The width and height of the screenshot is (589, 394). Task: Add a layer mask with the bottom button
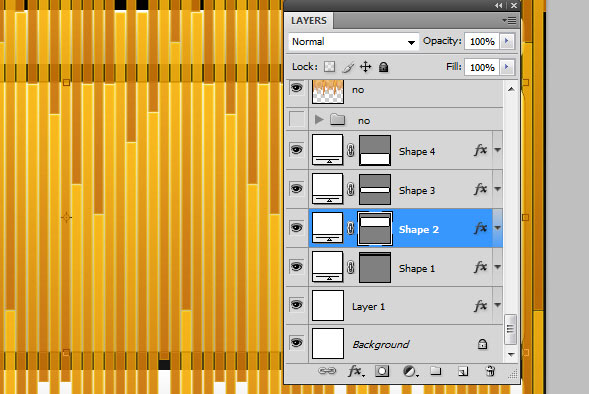[382, 371]
